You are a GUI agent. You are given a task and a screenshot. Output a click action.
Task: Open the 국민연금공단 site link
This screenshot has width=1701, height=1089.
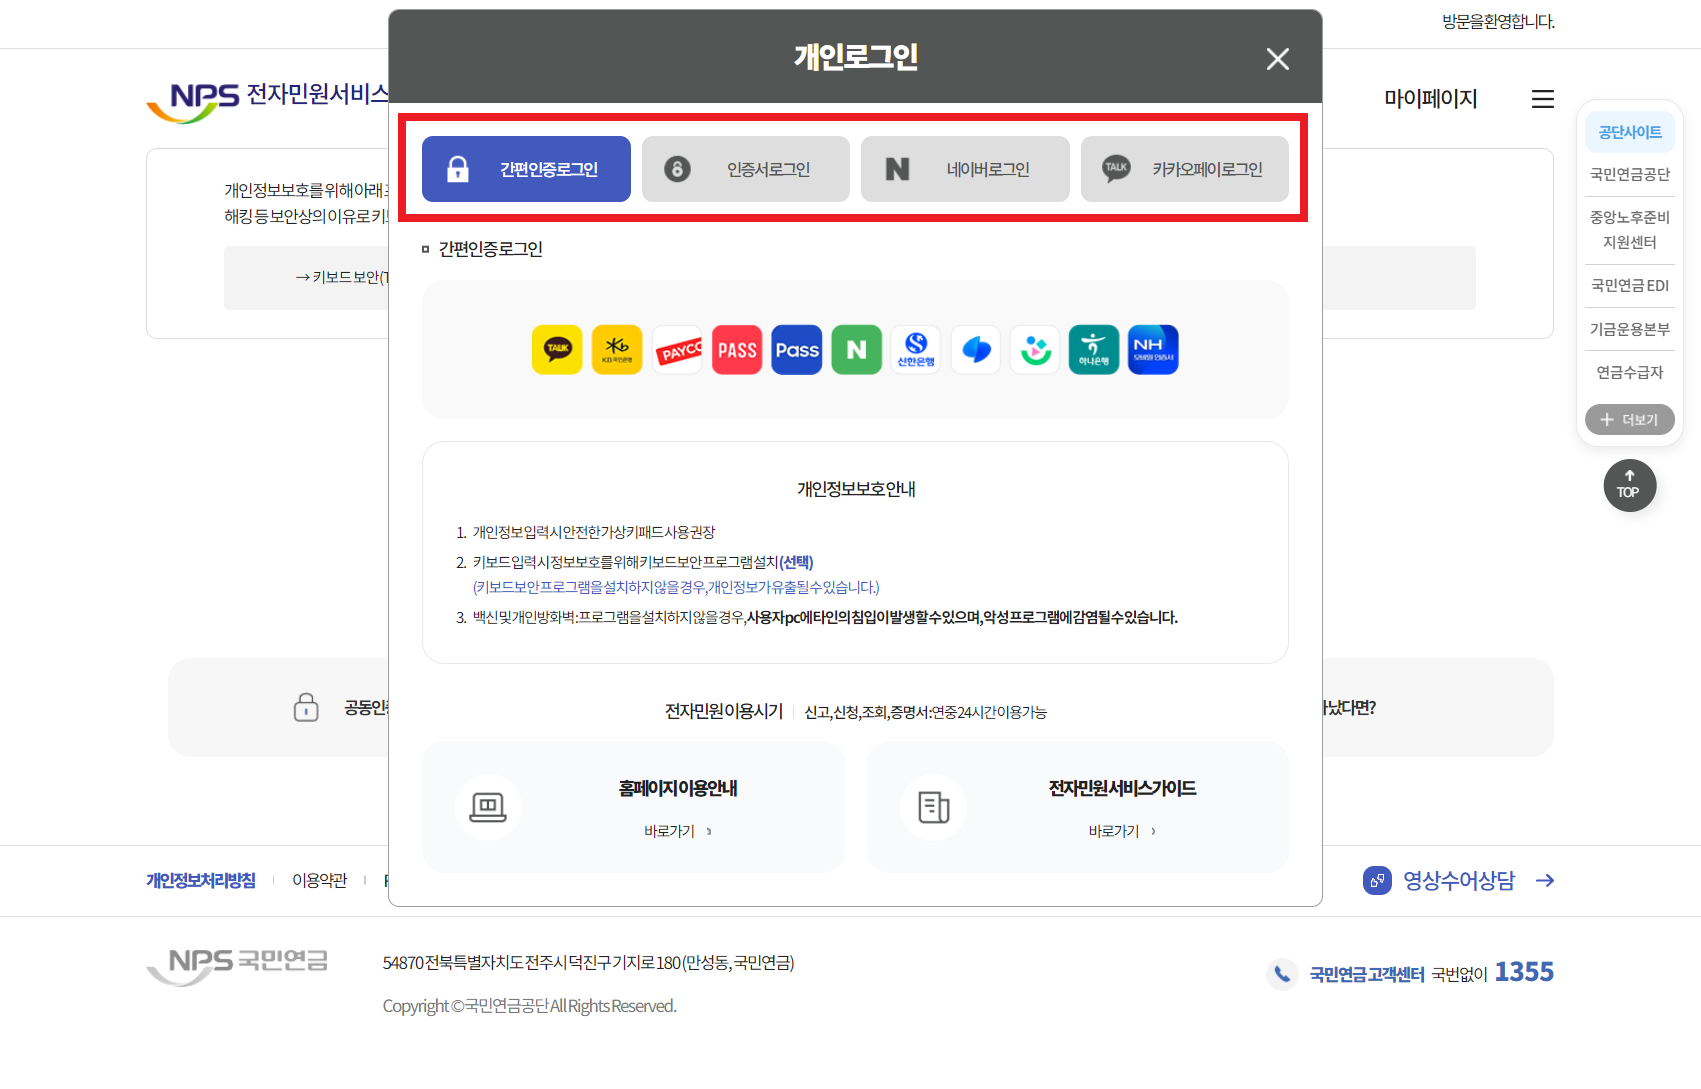click(1630, 174)
